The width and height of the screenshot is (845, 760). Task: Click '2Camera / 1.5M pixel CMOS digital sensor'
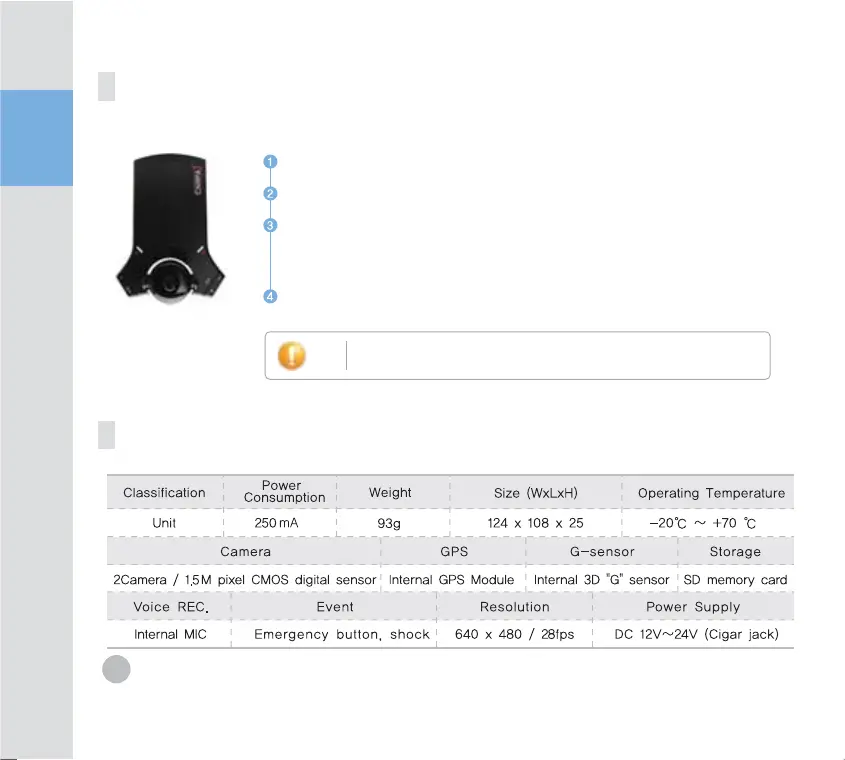[x=244, y=579]
